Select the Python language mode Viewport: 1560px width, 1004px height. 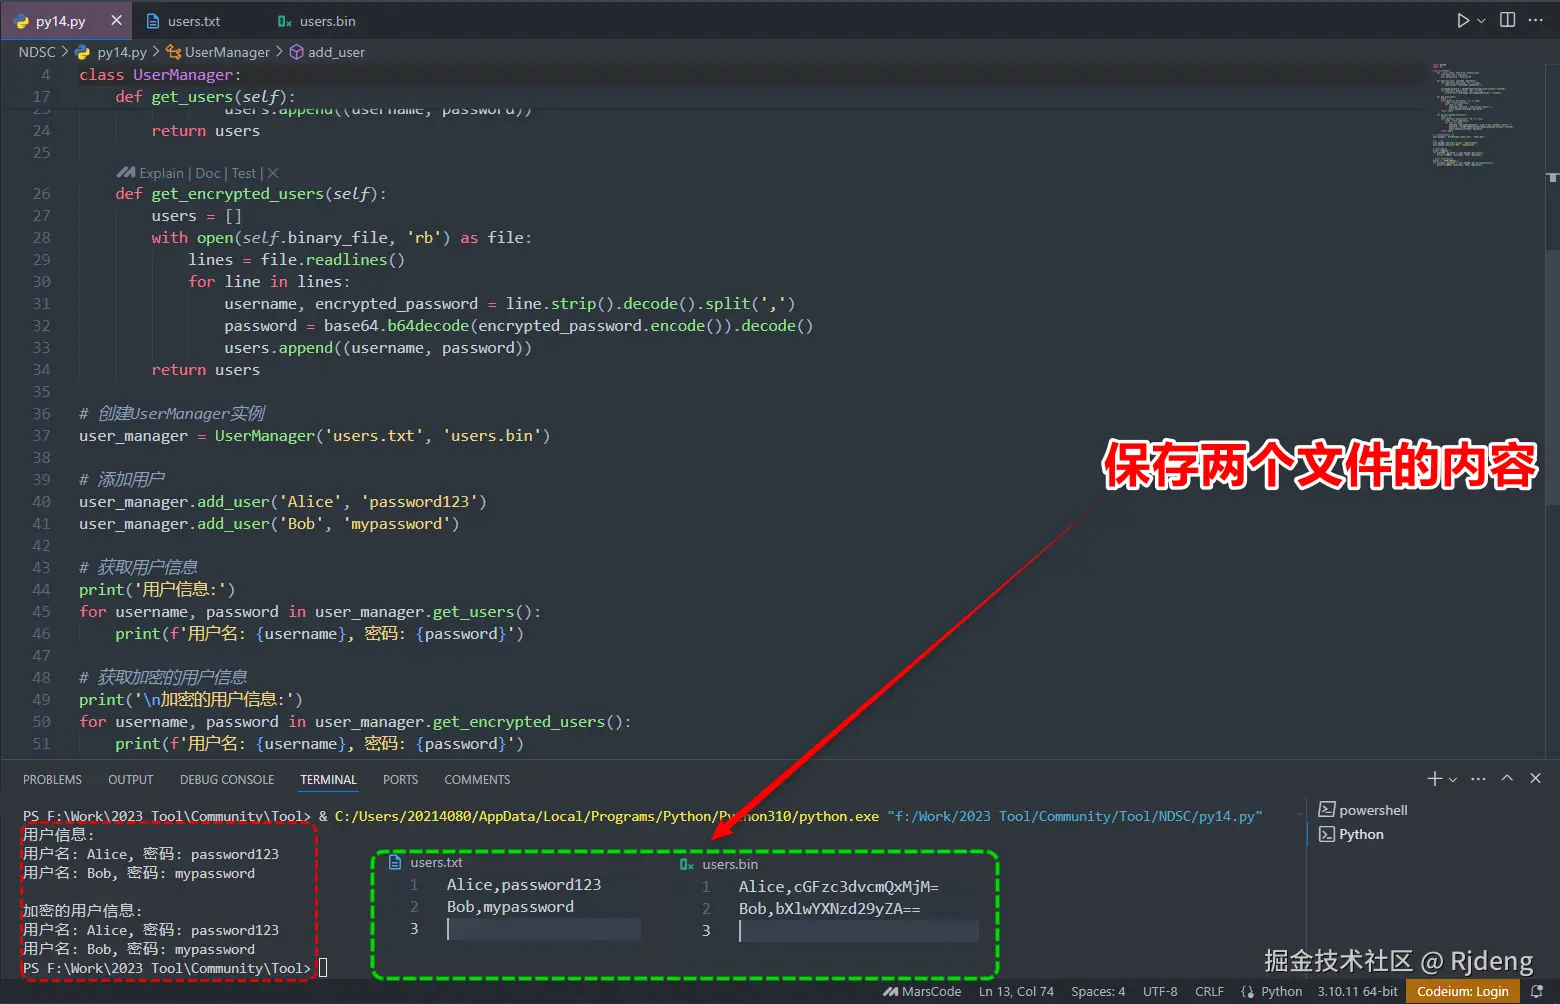[x=1281, y=992]
